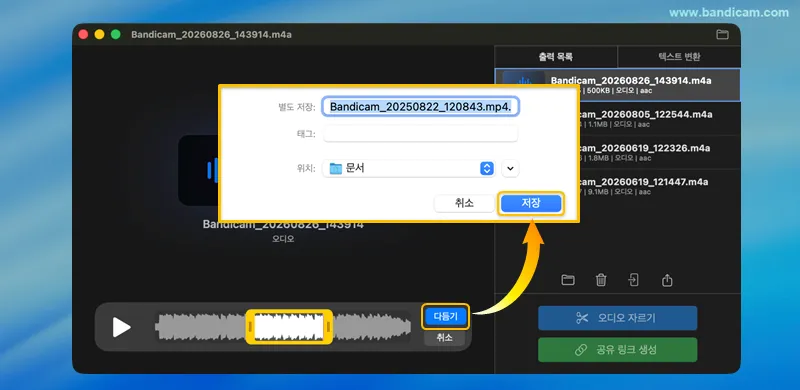Open the 위치 문서 location dropdown
Image resolution: width=800 pixels, height=390 pixels.
(409, 168)
